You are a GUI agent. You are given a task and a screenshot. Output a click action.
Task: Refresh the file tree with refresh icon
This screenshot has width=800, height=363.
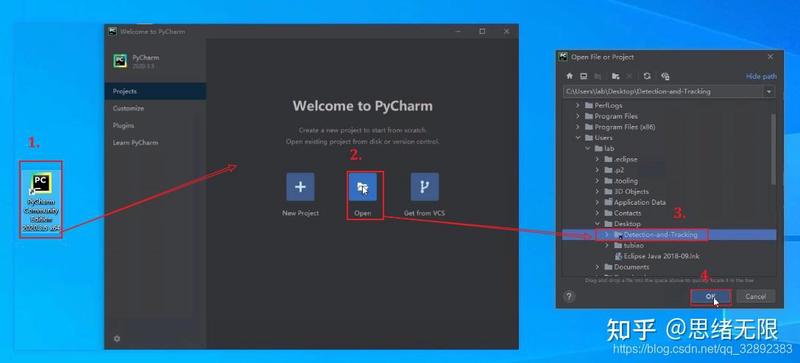click(x=647, y=76)
